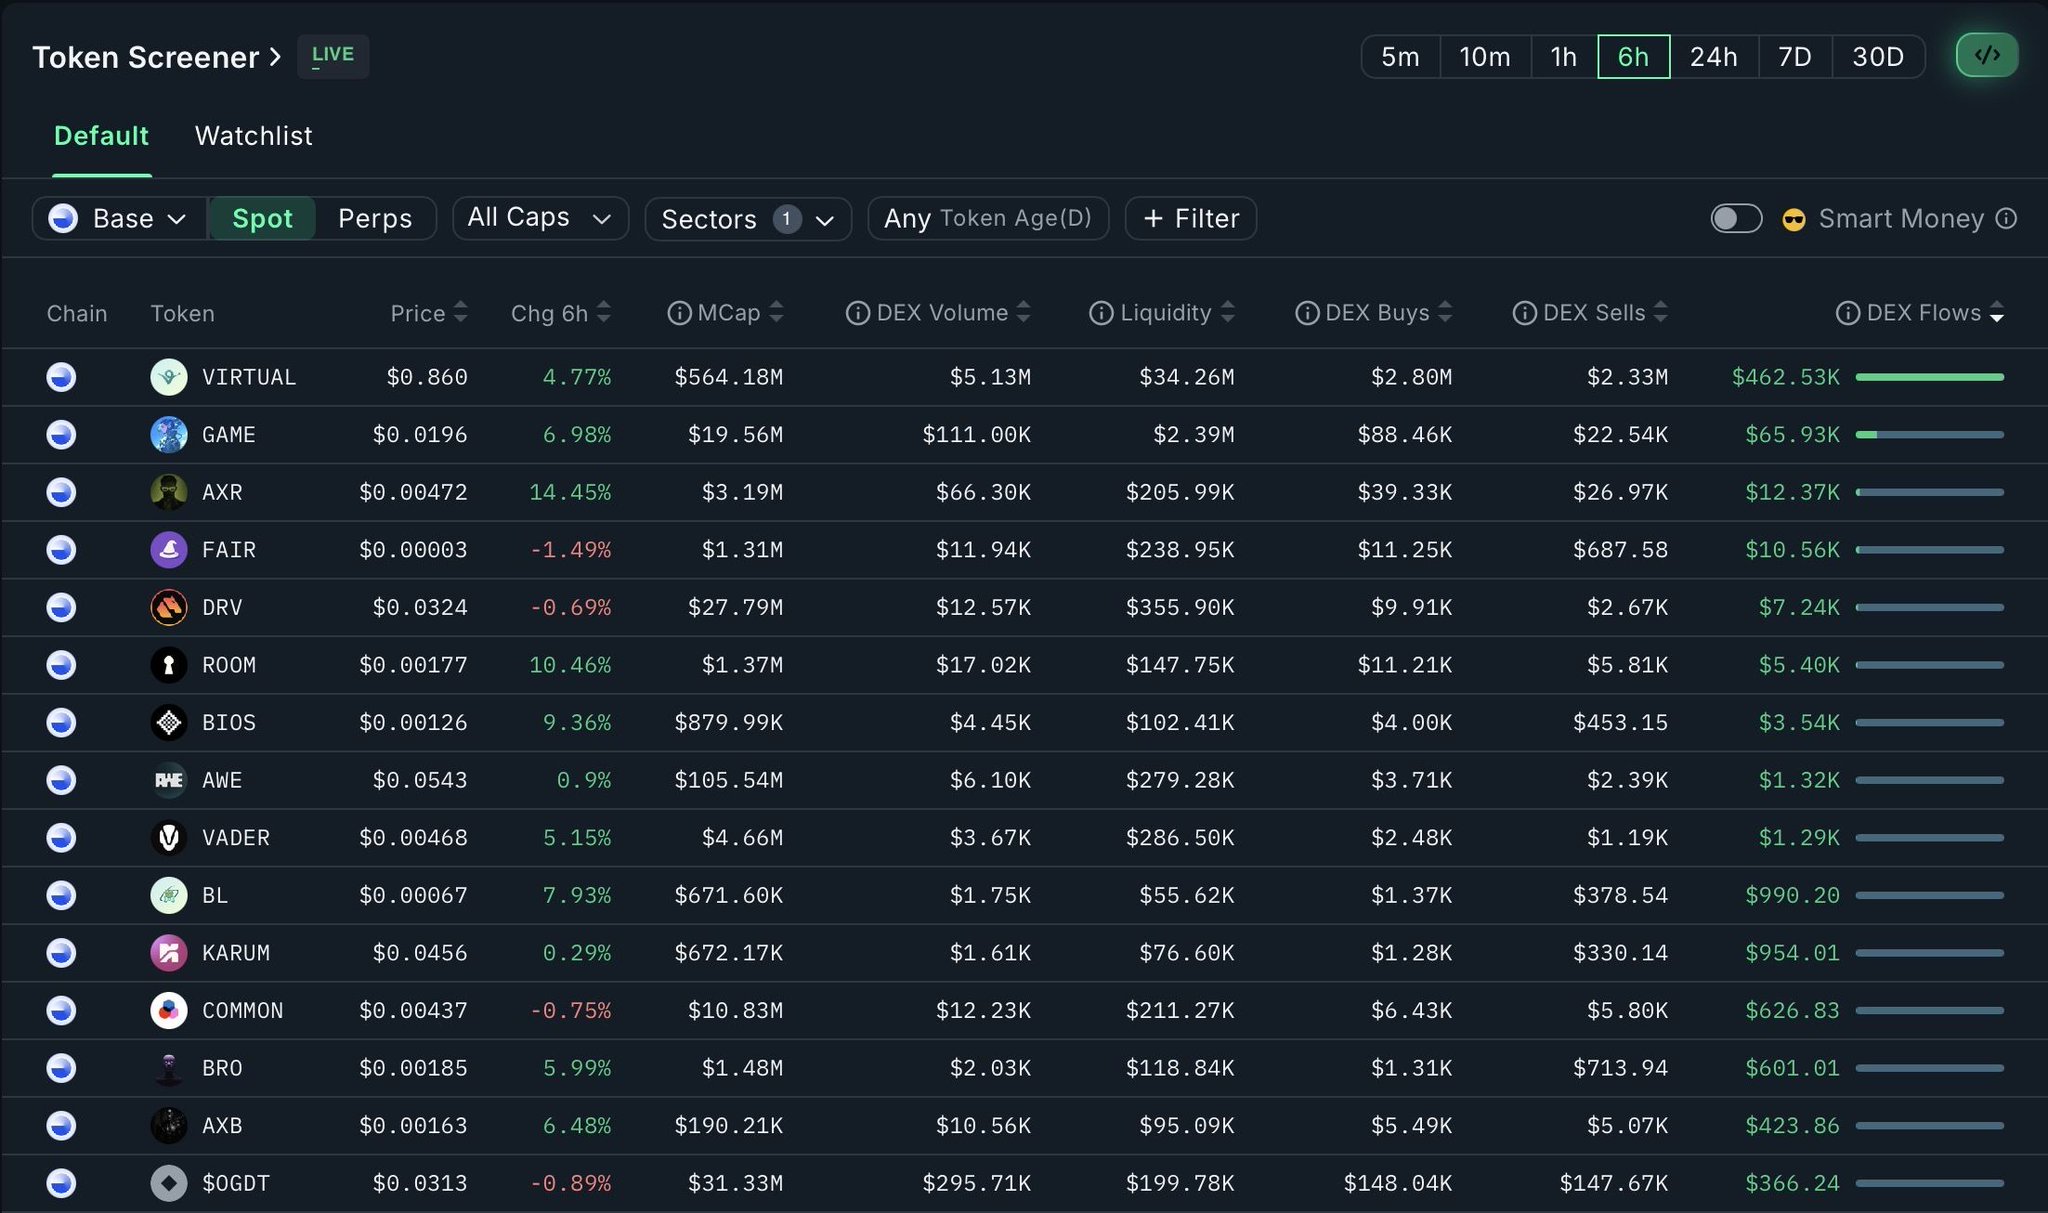Click VIRTUAL's DEX Flows progress bar
The width and height of the screenshot is (2048, 1213).
pyautogui.click(x=1929, y=377)
